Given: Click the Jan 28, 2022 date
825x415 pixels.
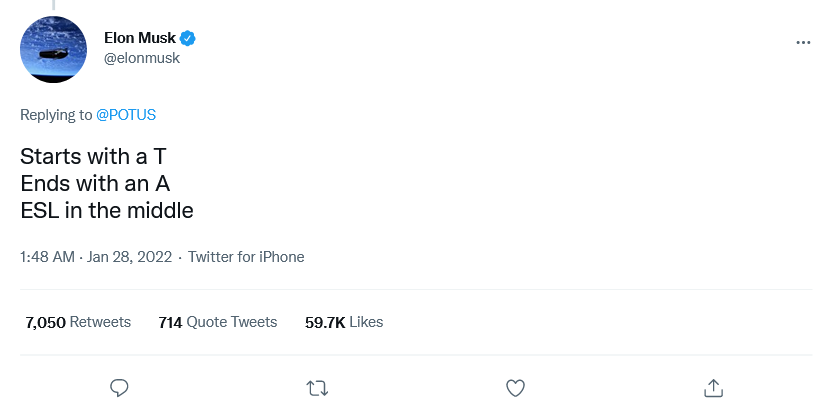Looking at the screenshot, I should [129, 257].
